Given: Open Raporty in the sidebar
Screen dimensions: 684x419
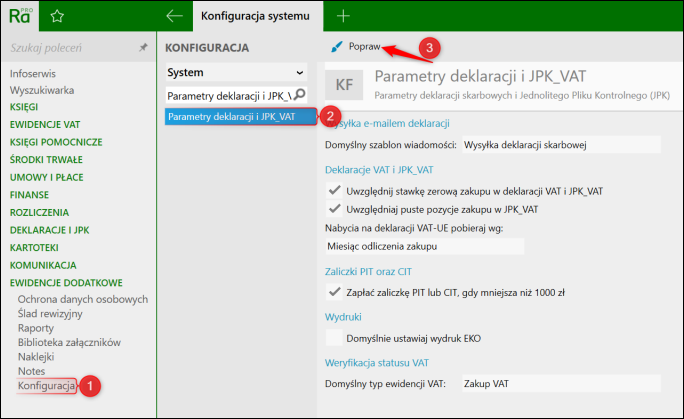Looking at the screenshot, I should [36, 328].
